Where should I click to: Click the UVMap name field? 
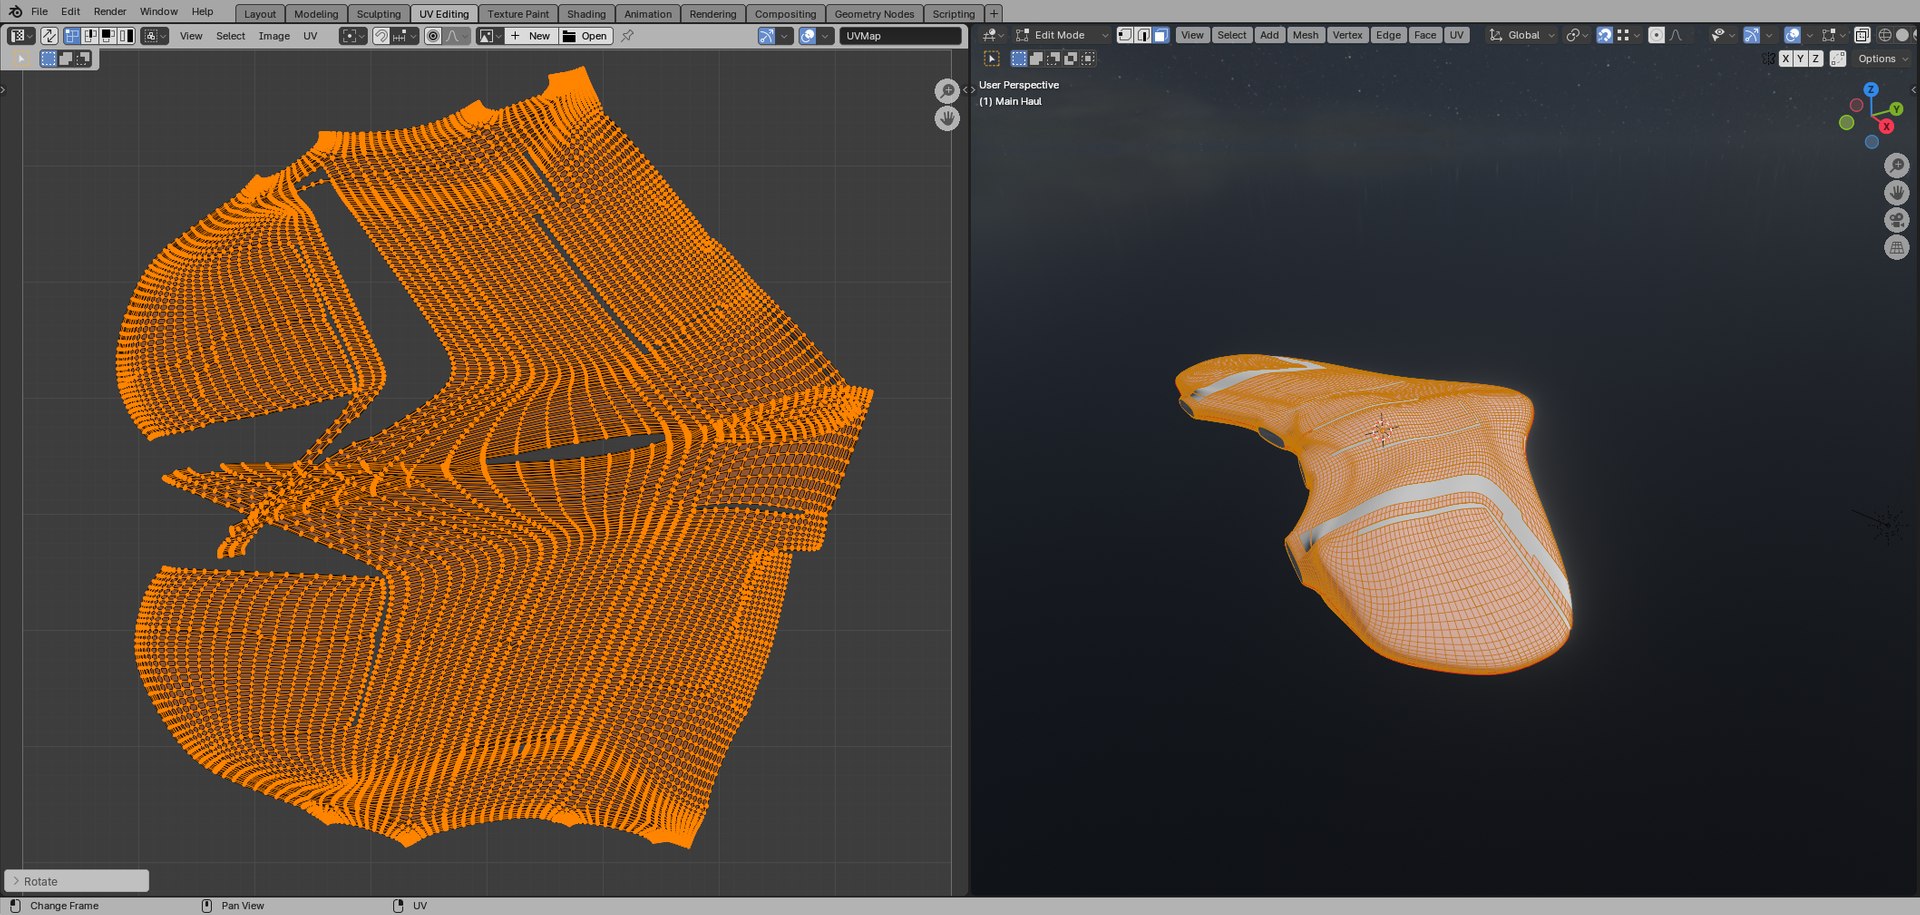coord(901,36)
